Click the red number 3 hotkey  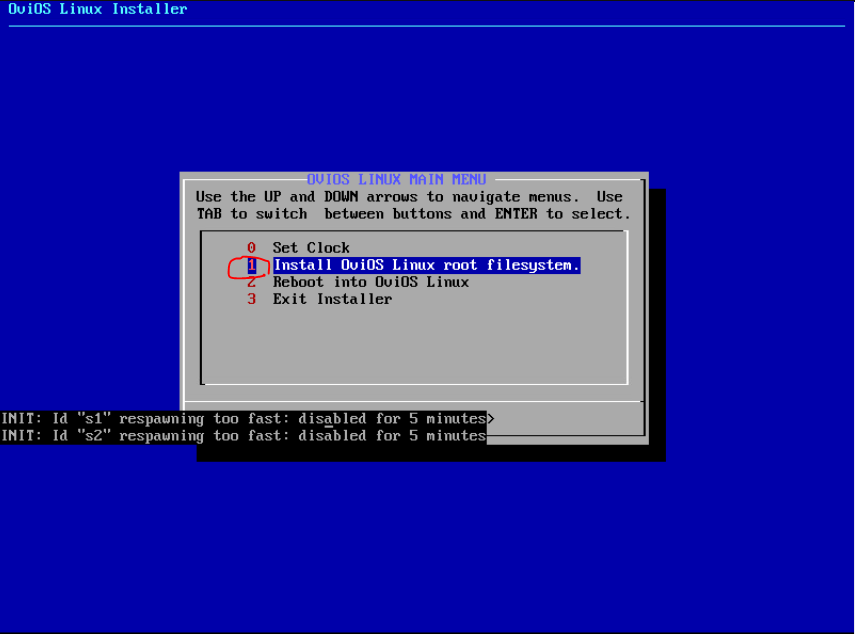click(x=251, y=299)
